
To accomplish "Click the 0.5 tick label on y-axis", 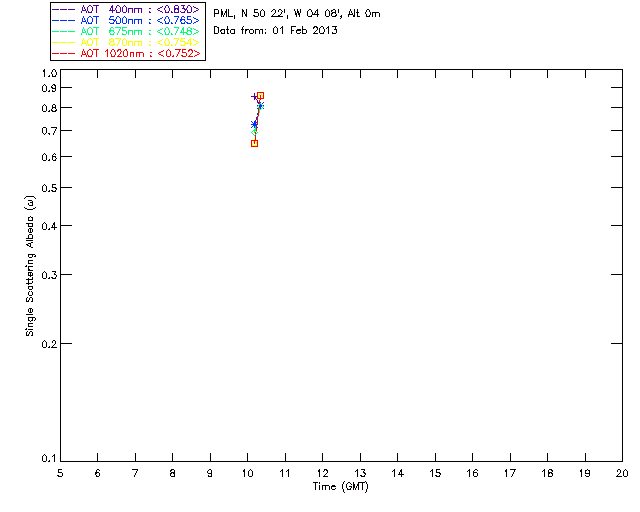I will click(48, 188).
